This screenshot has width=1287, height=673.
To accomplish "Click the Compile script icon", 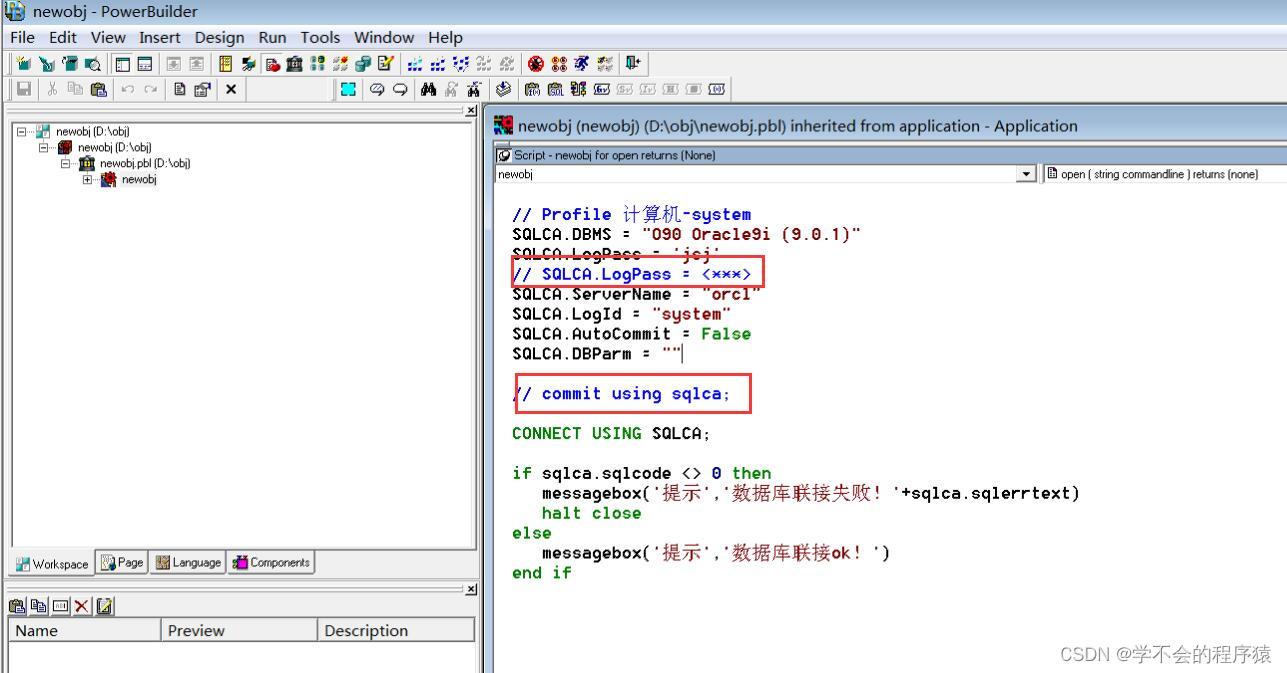I will pyautogui.click(x=503, y=89).
